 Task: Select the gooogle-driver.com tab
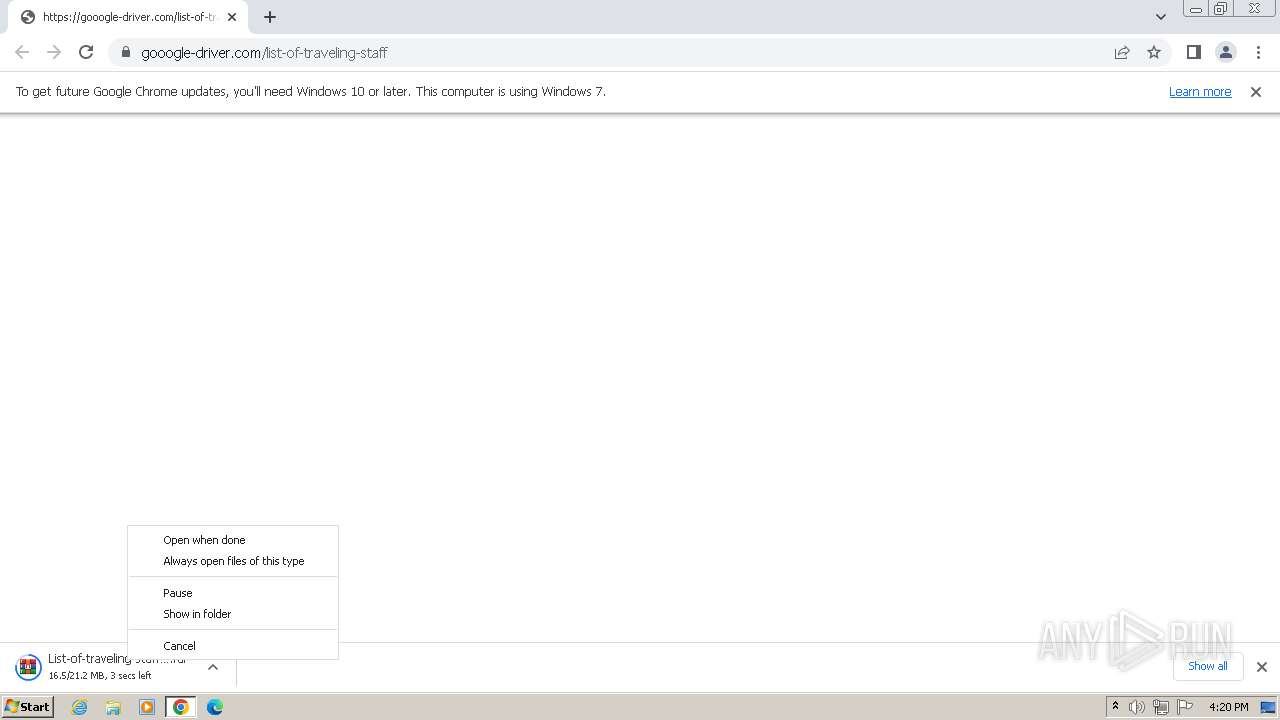(129, 17)
